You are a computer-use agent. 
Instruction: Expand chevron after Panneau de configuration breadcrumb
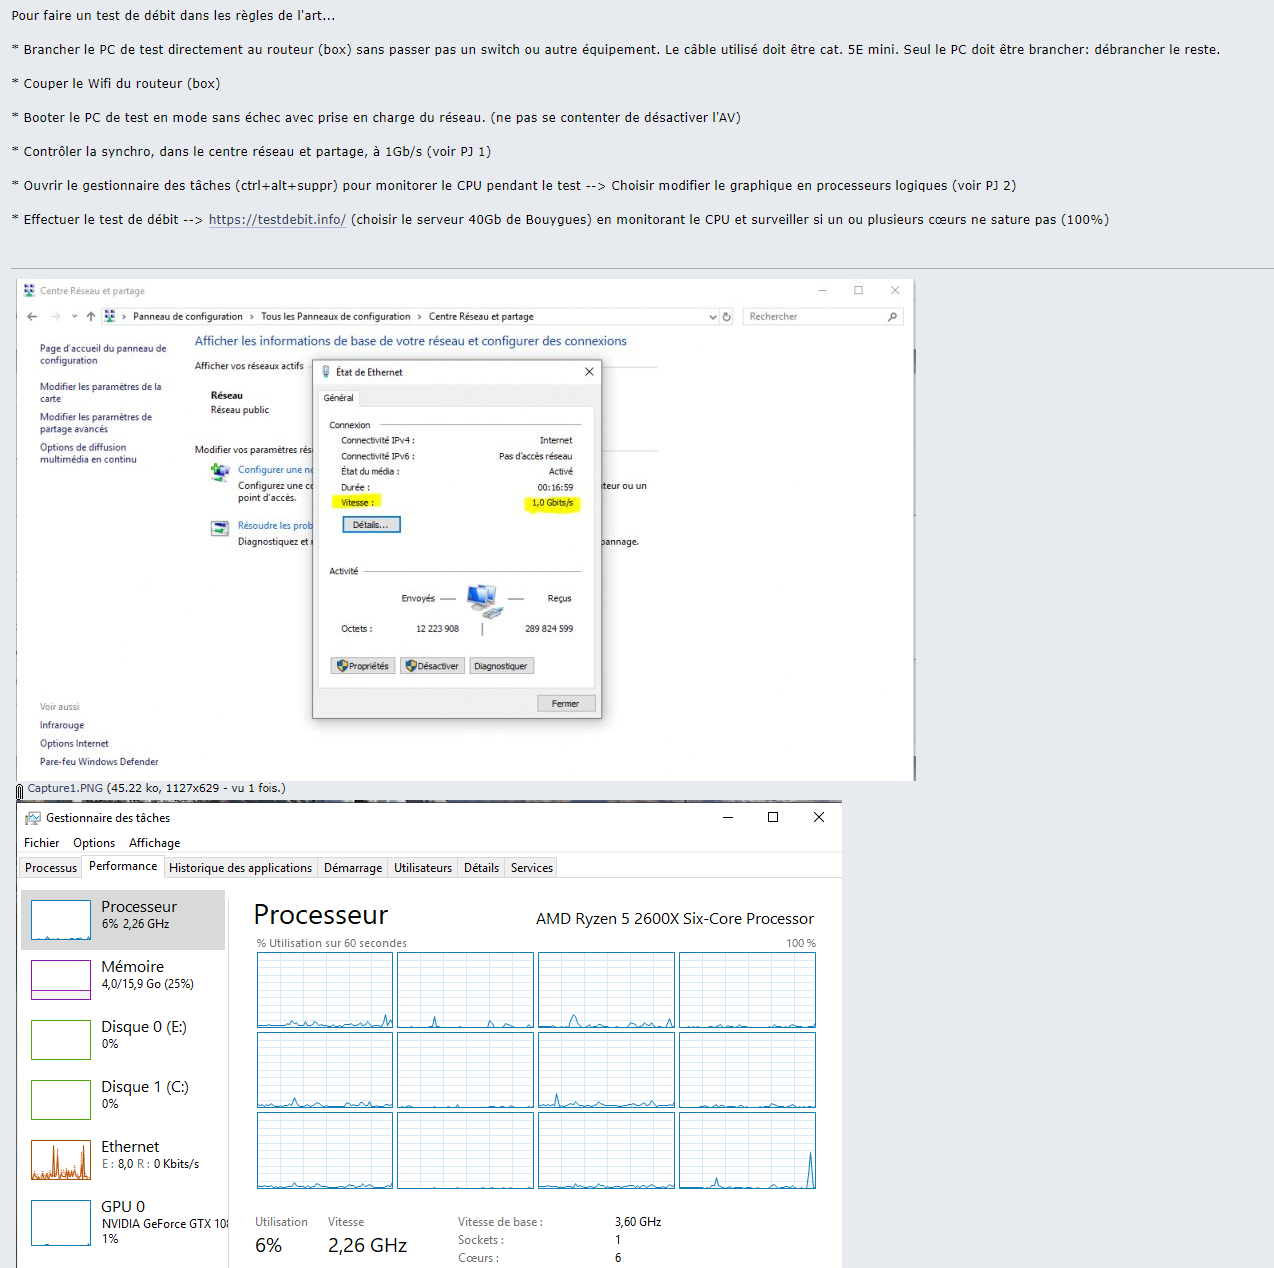click(x=251, y=317)
